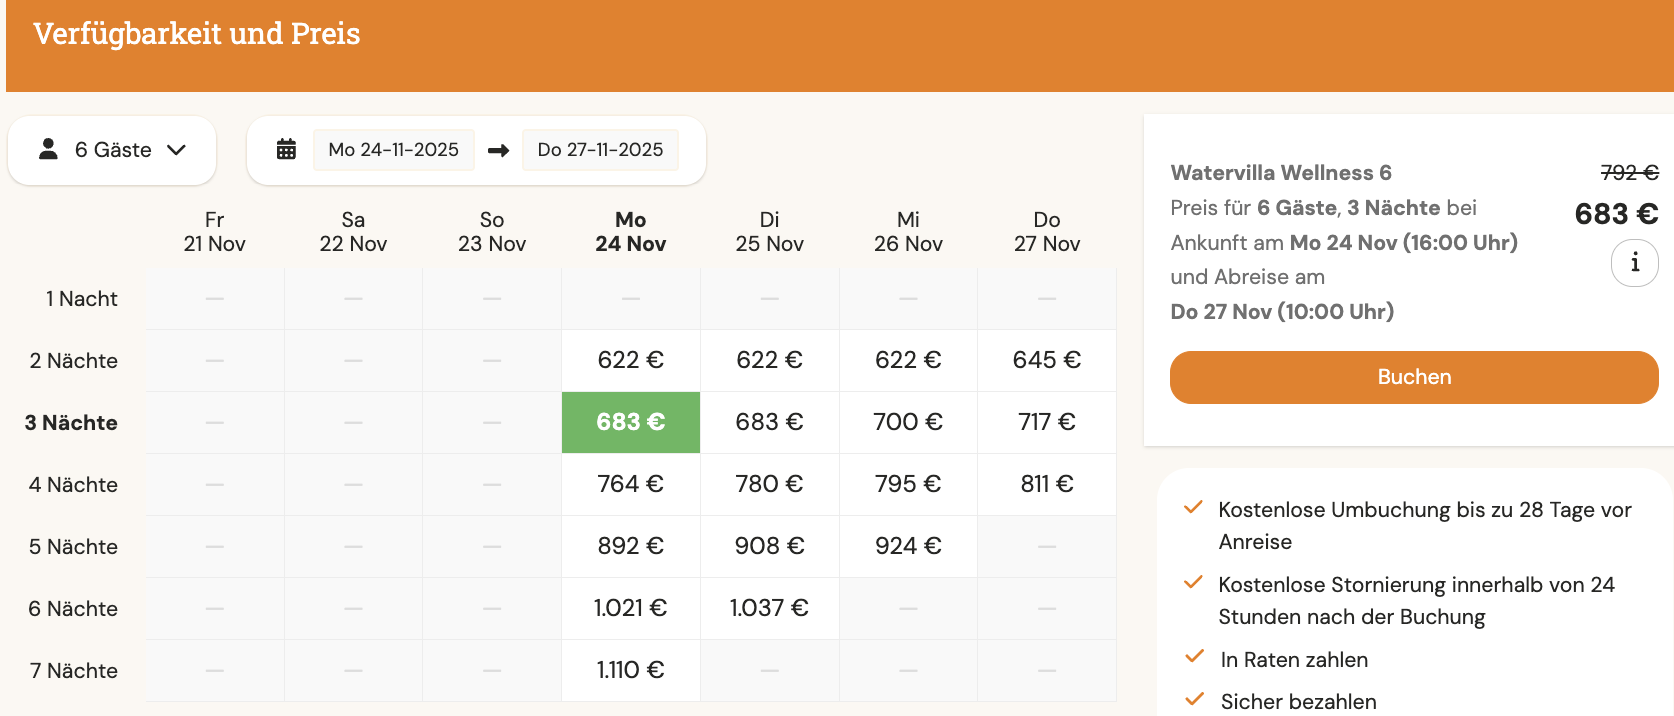The height and width of the screenshot is (716, 1674).
Task: Select 2 nights on Thursday for 645 €
Action: [x=1046, y=360]
